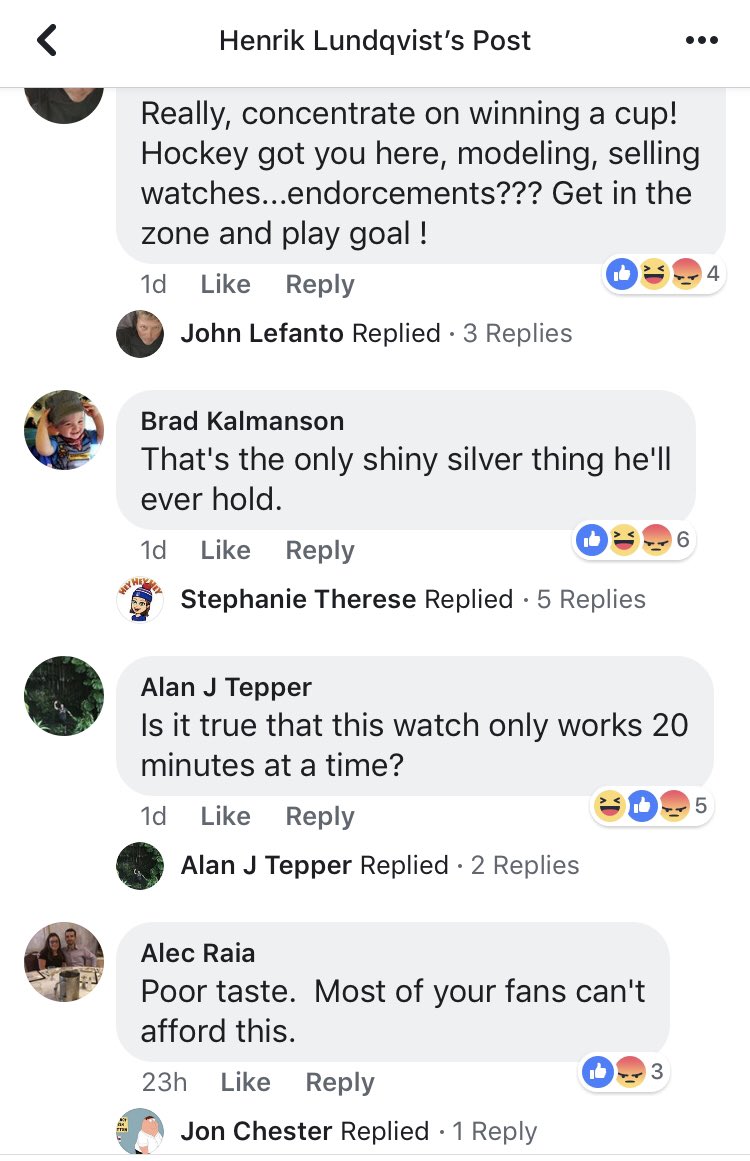750x1161 pixels.
Task: Like Alec Raia's comment
Action: coord(245,1082)
